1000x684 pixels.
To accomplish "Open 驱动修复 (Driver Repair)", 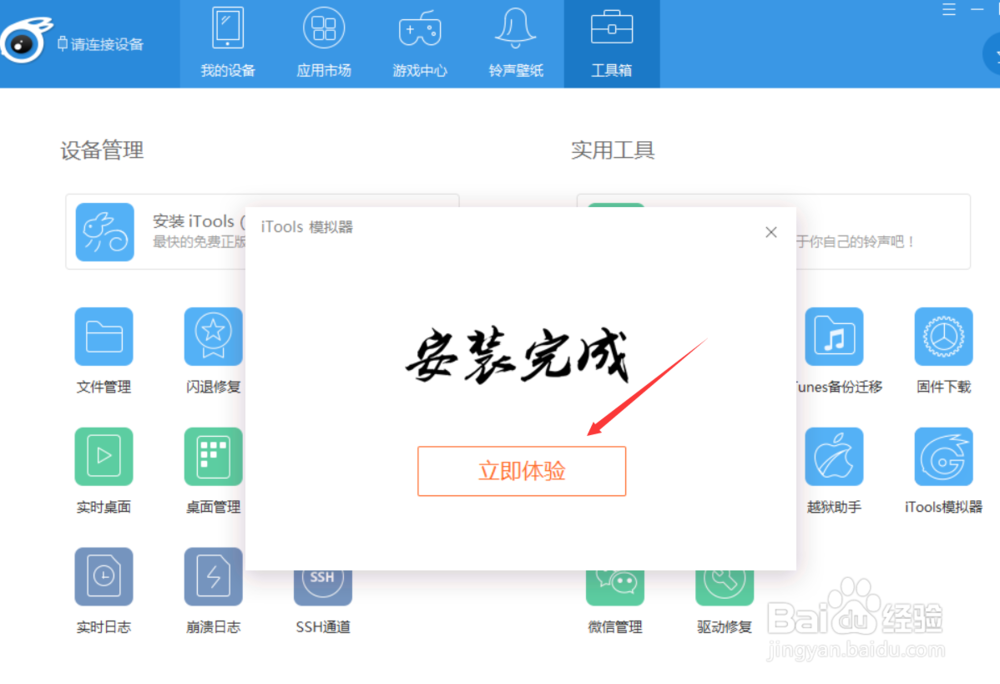I will click(724, 591).
